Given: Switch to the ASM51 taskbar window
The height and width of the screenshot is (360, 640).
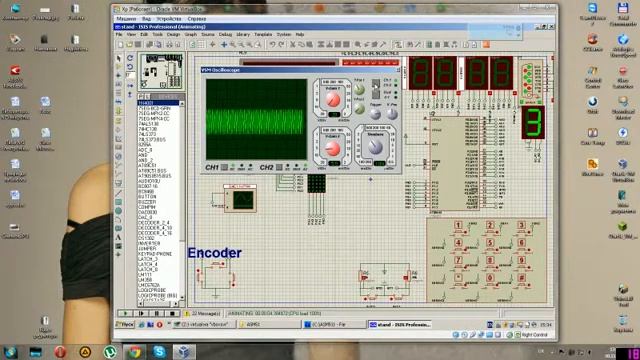Looking at the screenshot, I should [269, 324].
